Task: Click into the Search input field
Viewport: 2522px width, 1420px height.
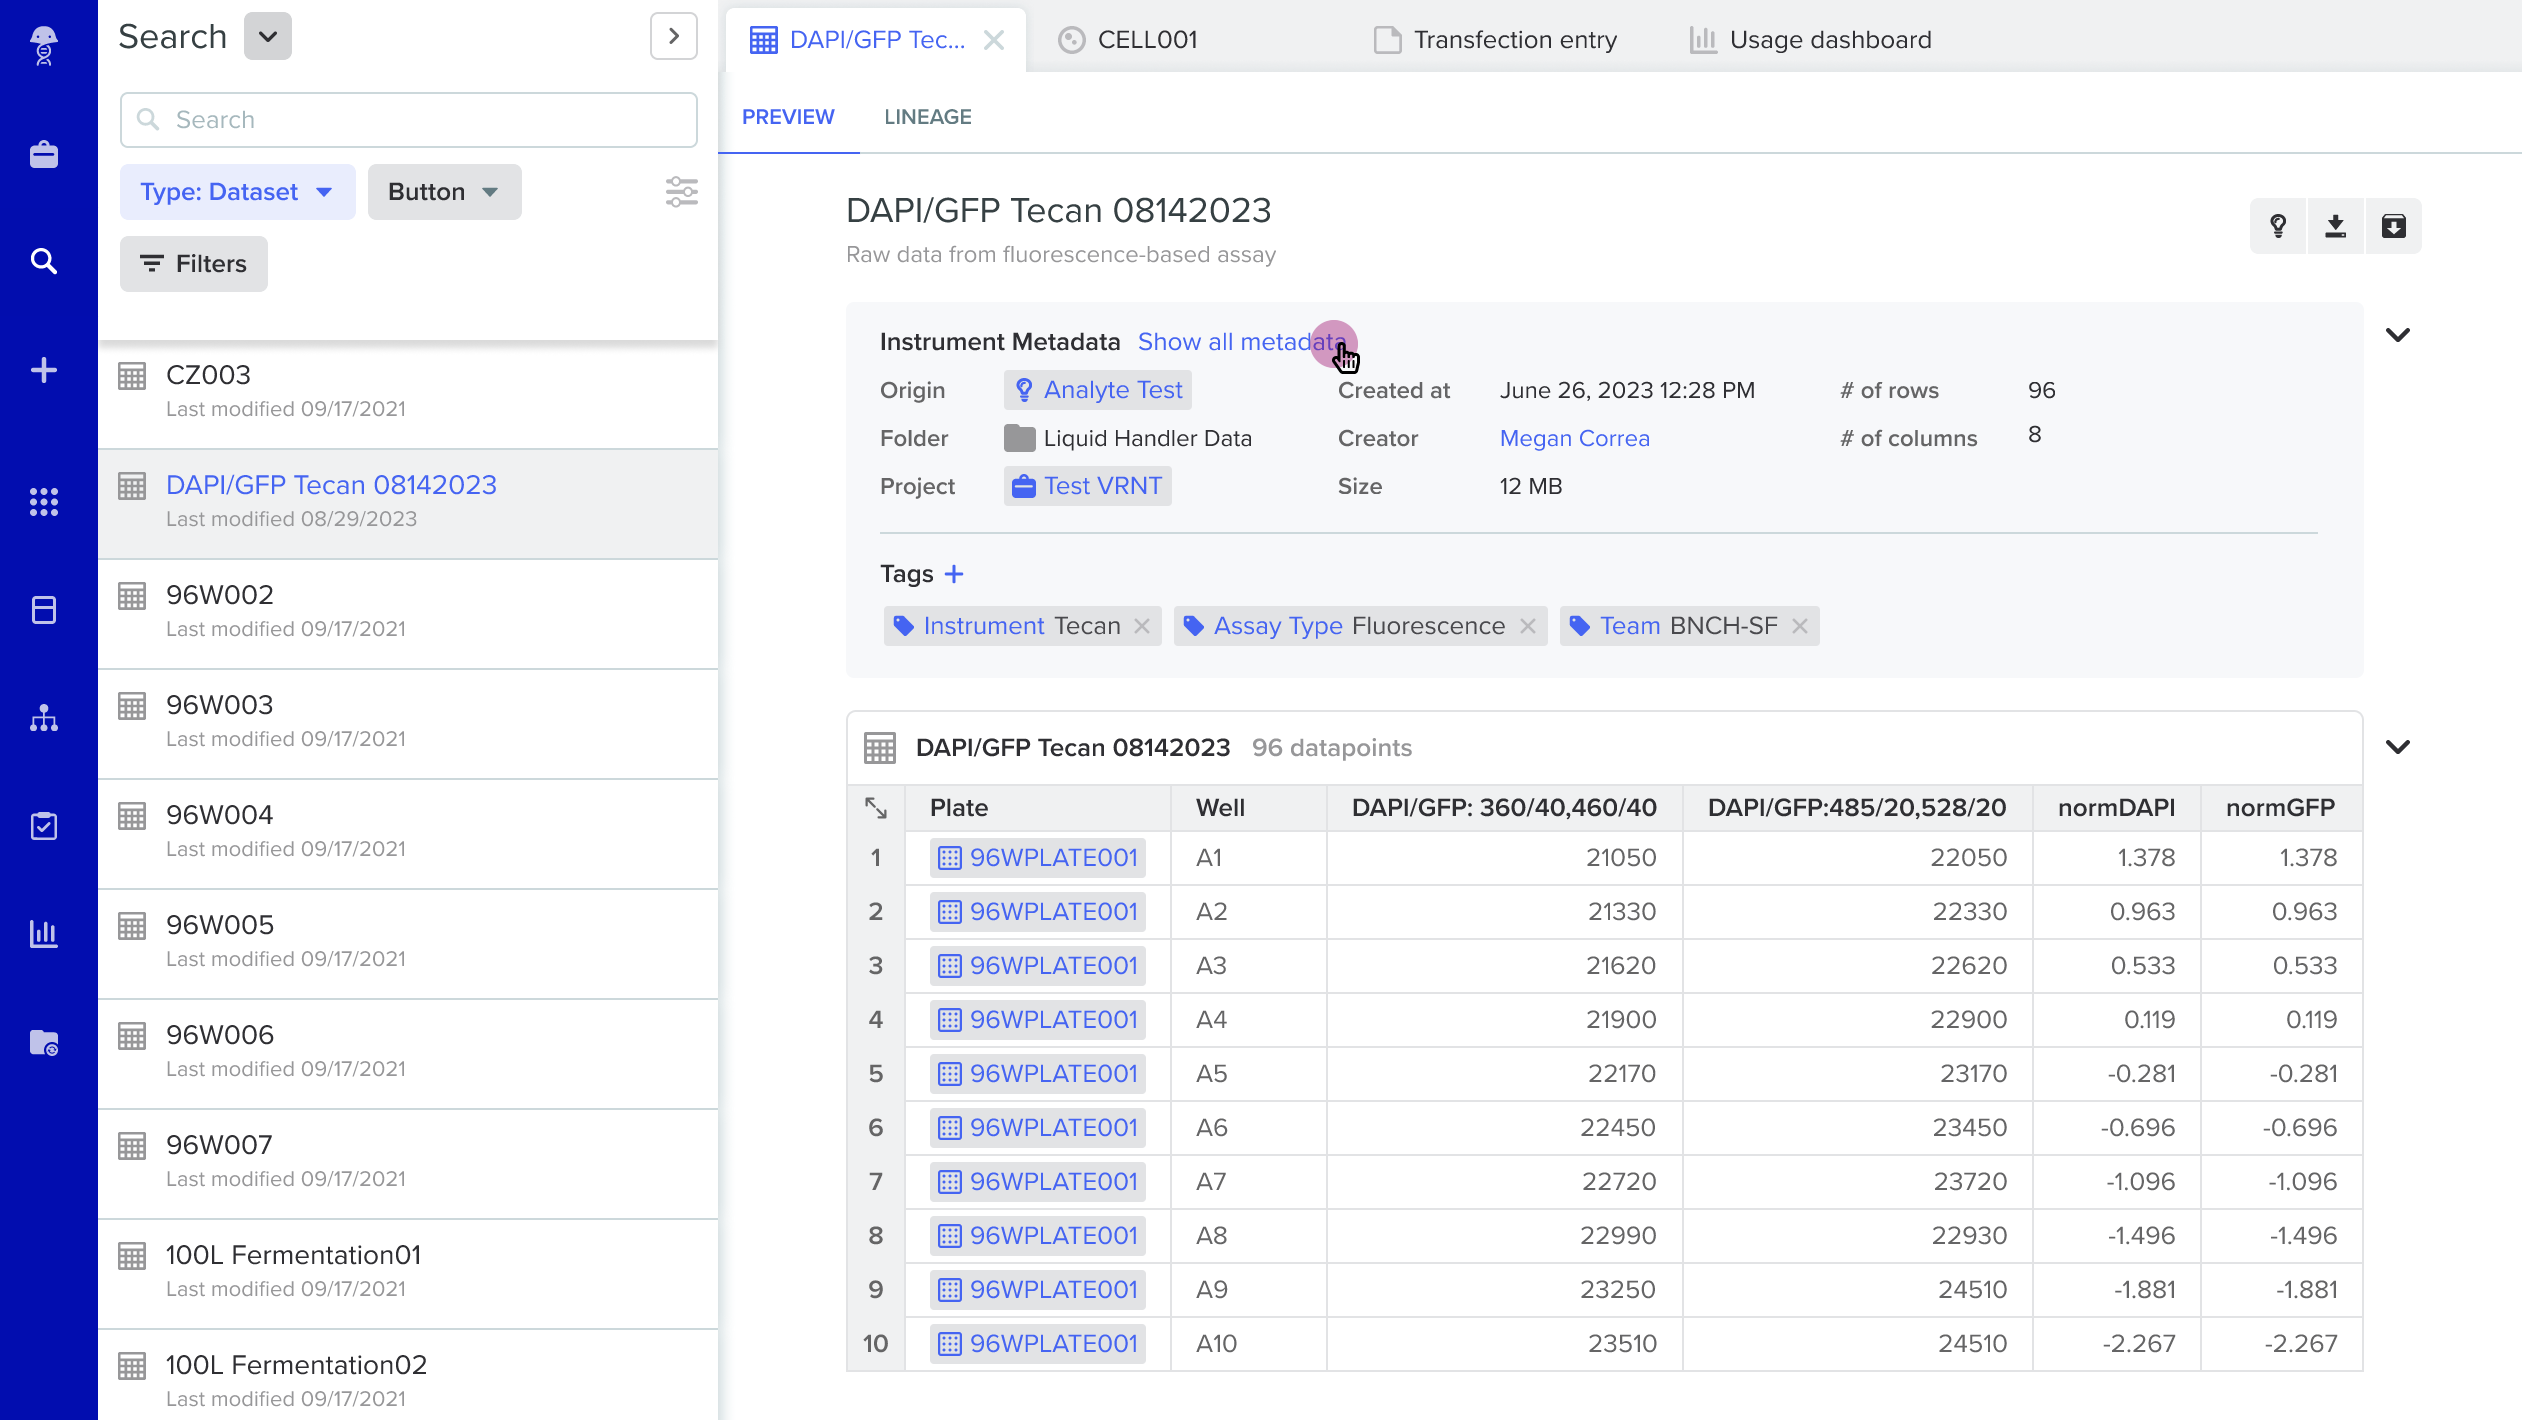Action: pos(408,120)
